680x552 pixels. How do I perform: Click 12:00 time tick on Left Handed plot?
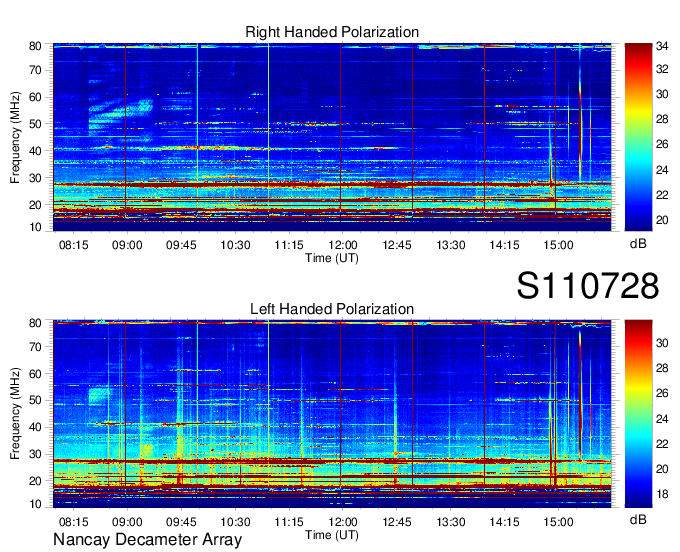click(343, 522)
